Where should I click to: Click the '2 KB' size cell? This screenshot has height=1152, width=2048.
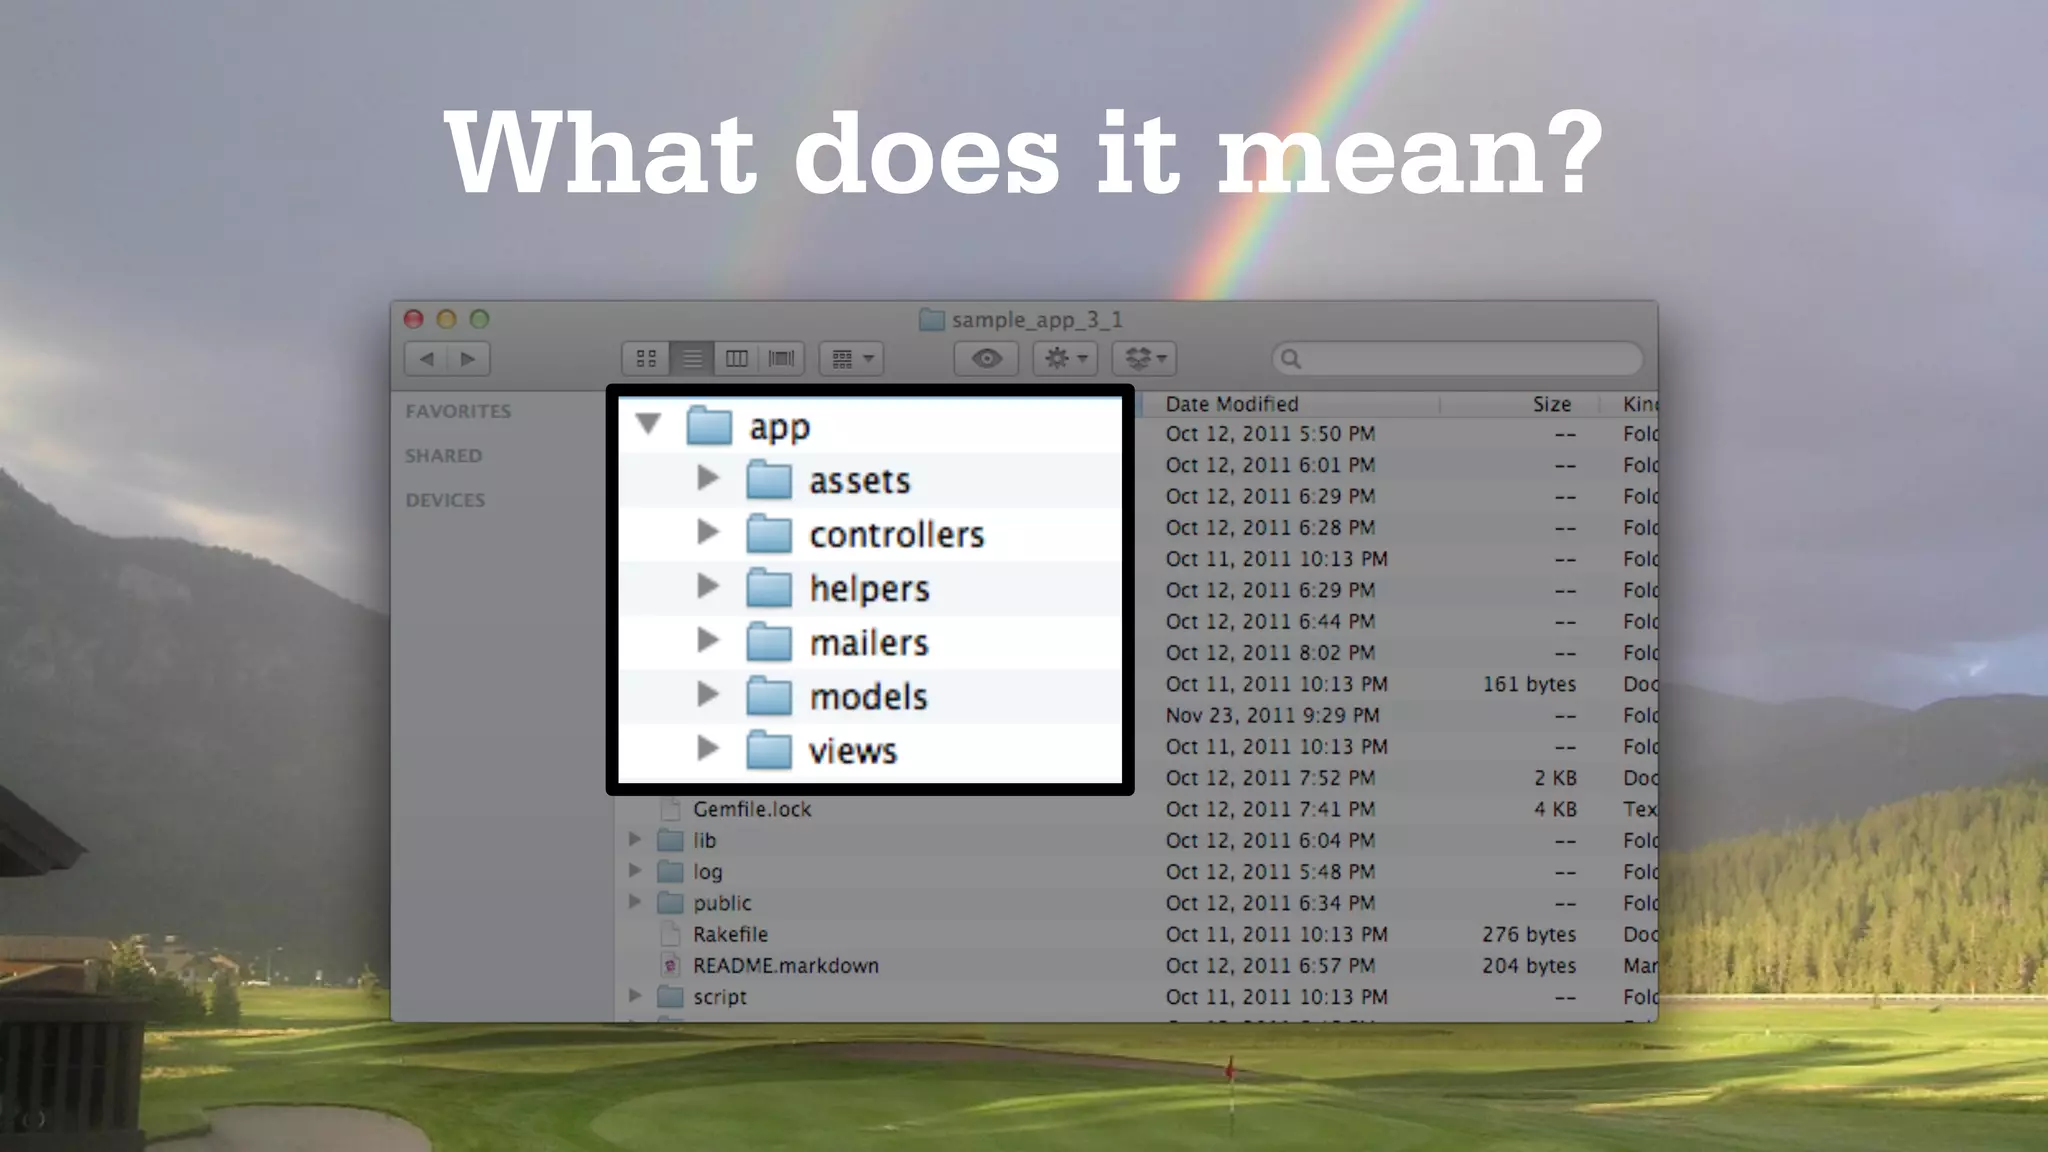1555,777
